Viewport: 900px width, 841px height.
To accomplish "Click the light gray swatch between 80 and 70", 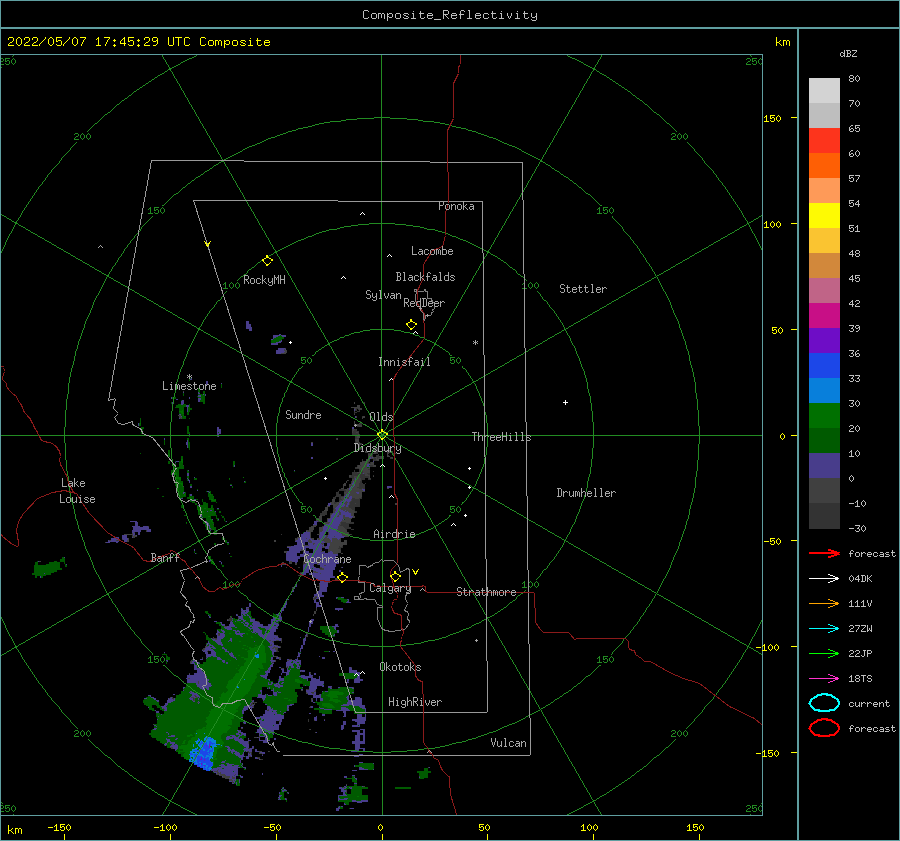I will [824, 91].
